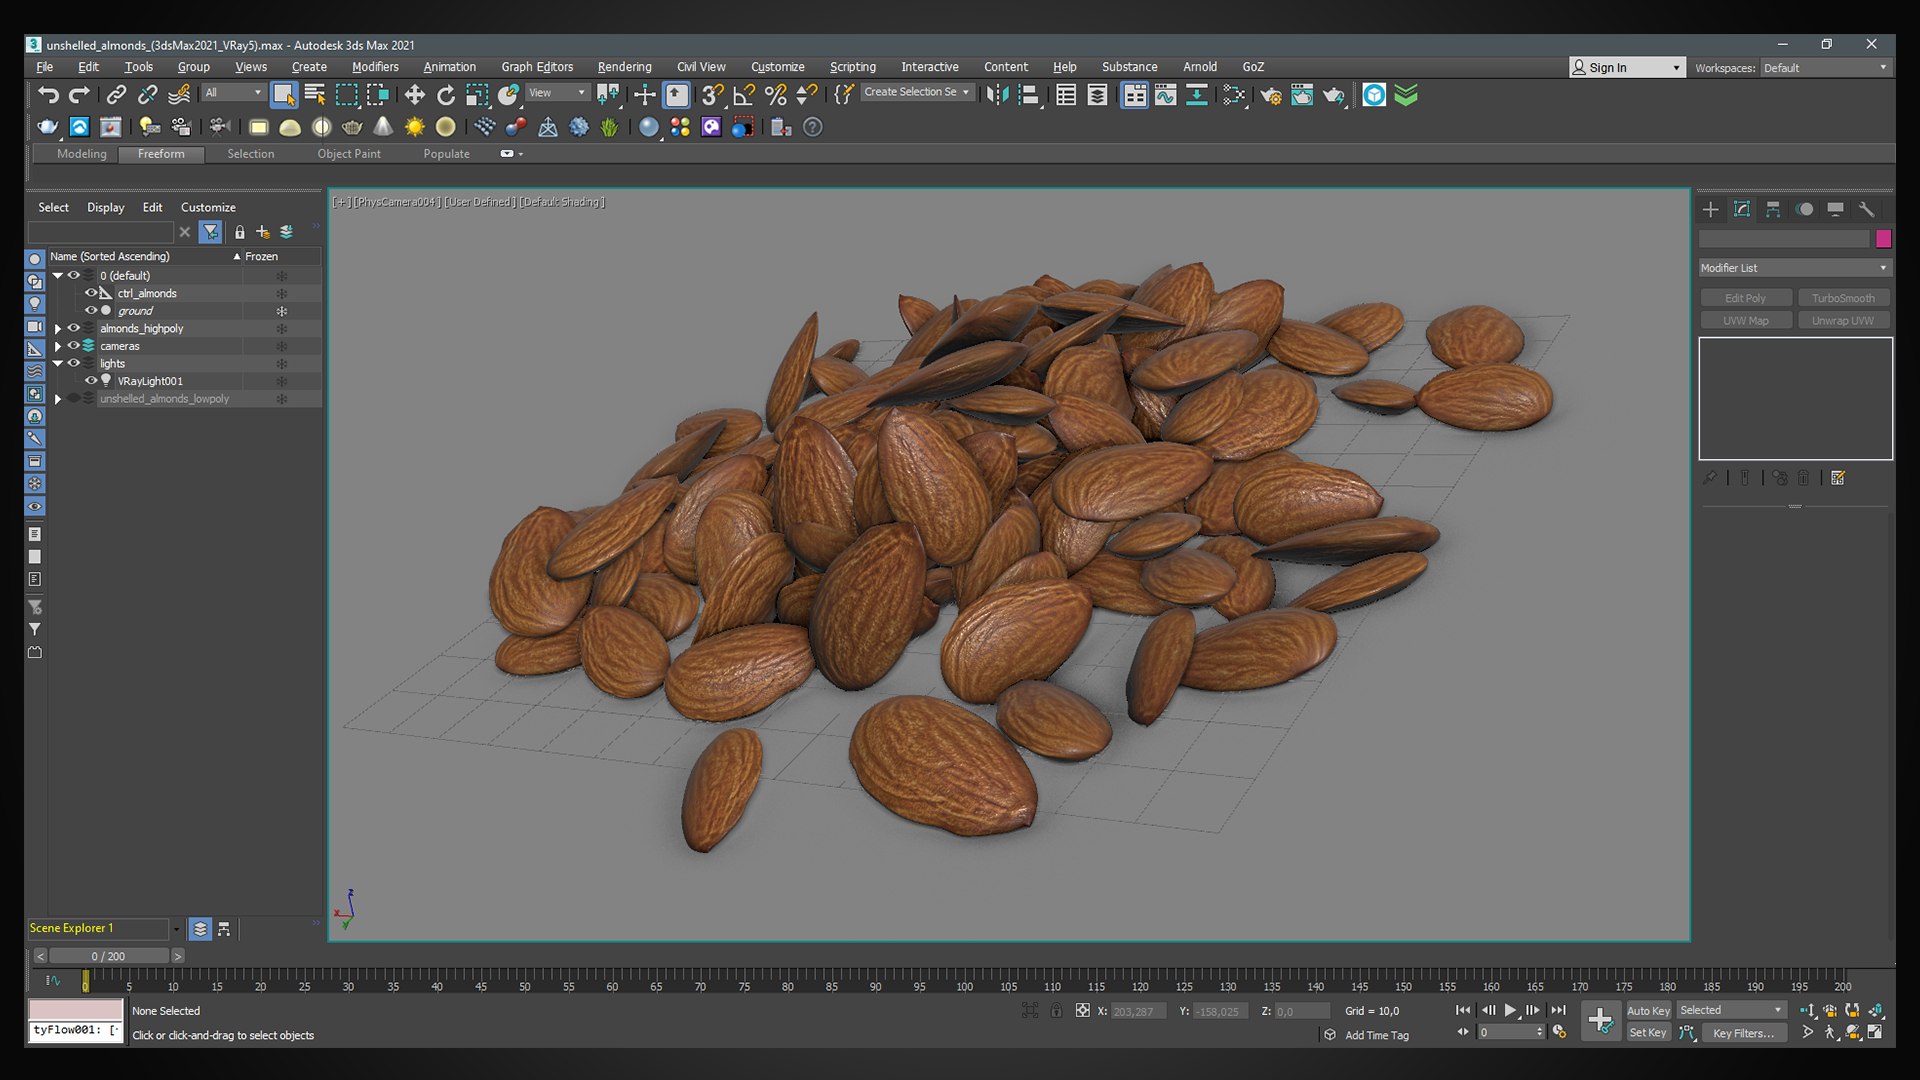Switch to the Object Paint ribbon tab

tap(349, 154)
